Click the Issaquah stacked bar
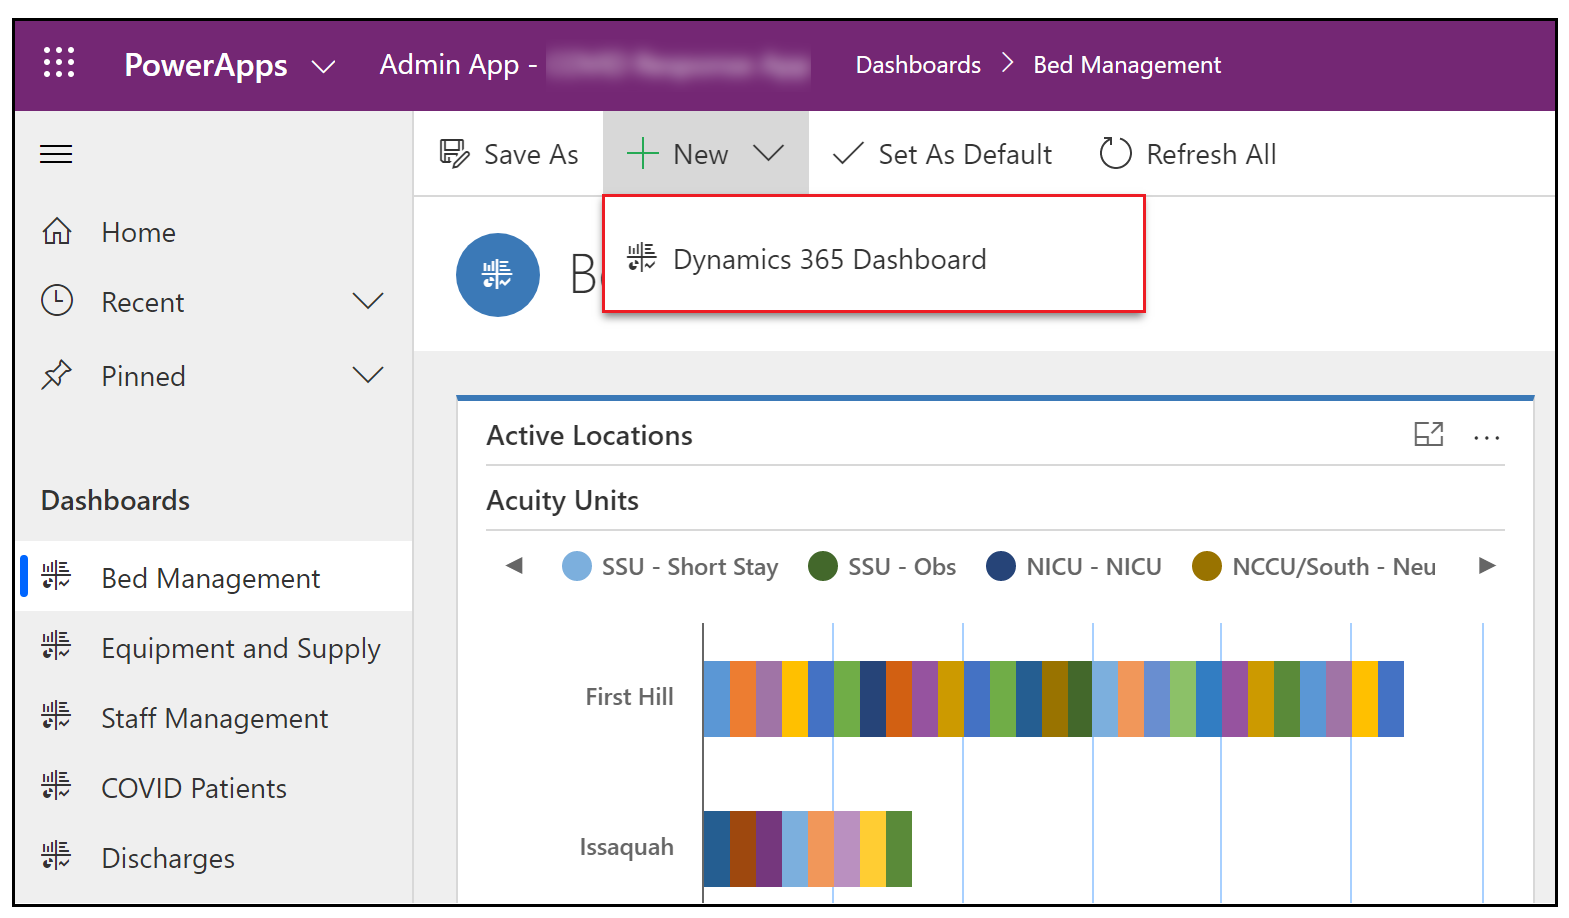 (x=808, y=849)
